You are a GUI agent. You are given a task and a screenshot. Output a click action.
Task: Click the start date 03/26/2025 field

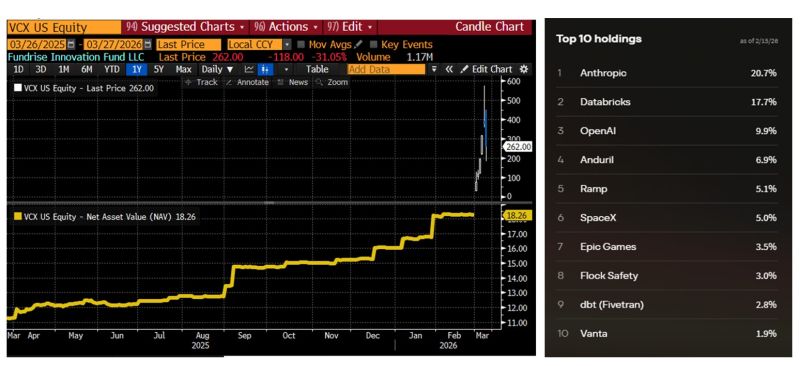tap(37, 44)
